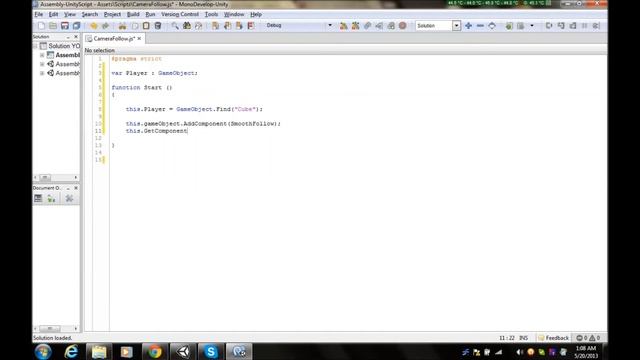The image size is (640, 360).
Task: Open the Build menu
Action: click(133, 14)
